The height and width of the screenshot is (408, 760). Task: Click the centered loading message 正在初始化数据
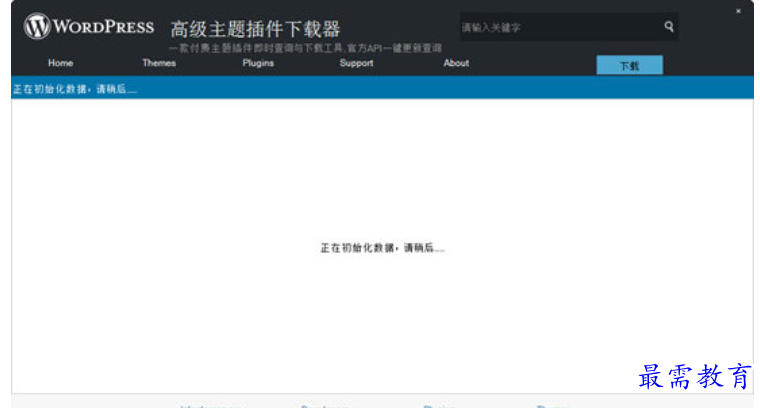pyautogui.click(x=382, y=248)
